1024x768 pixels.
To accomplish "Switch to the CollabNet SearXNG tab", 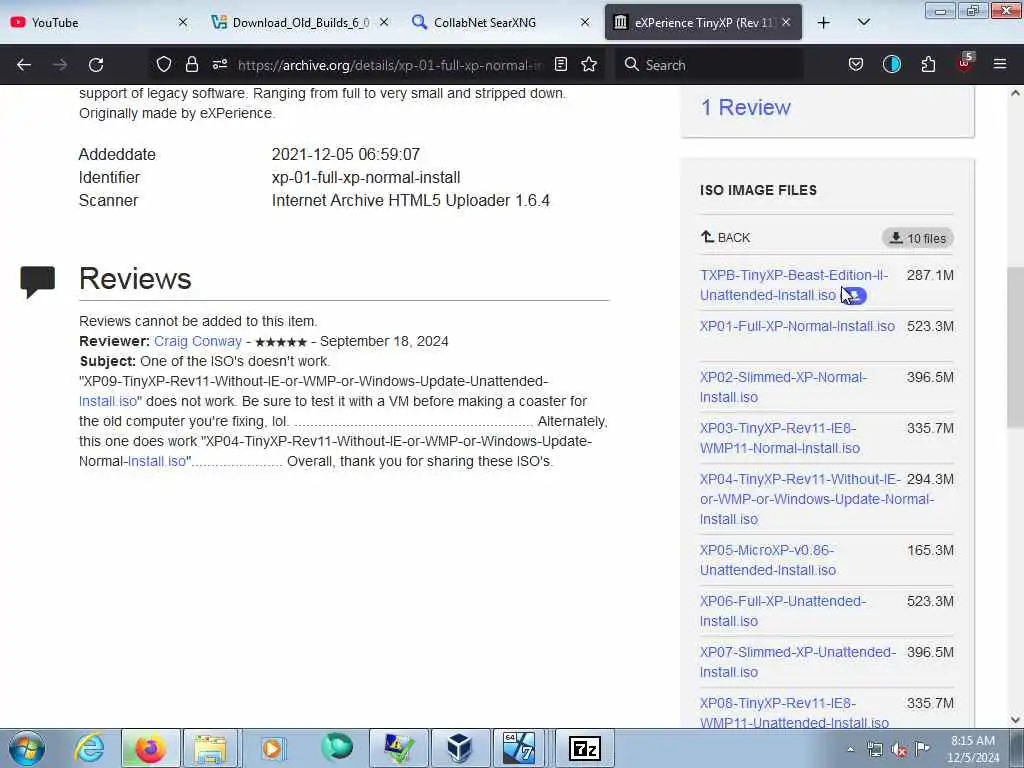I will click(x=500, y=22).
